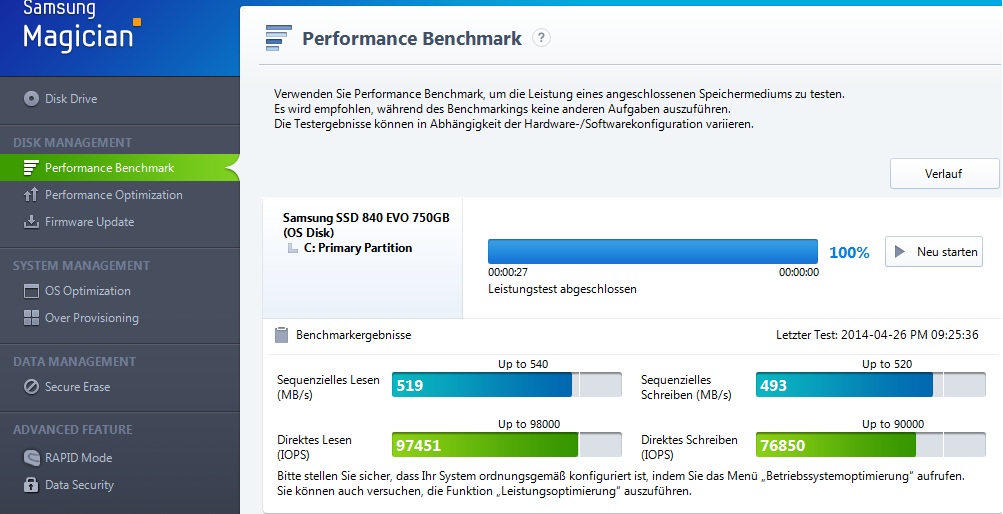The image size is (1003, 514).
Task: Select Samsung SSD 840 EVO 750GB drive
Action: pos(366,225)
